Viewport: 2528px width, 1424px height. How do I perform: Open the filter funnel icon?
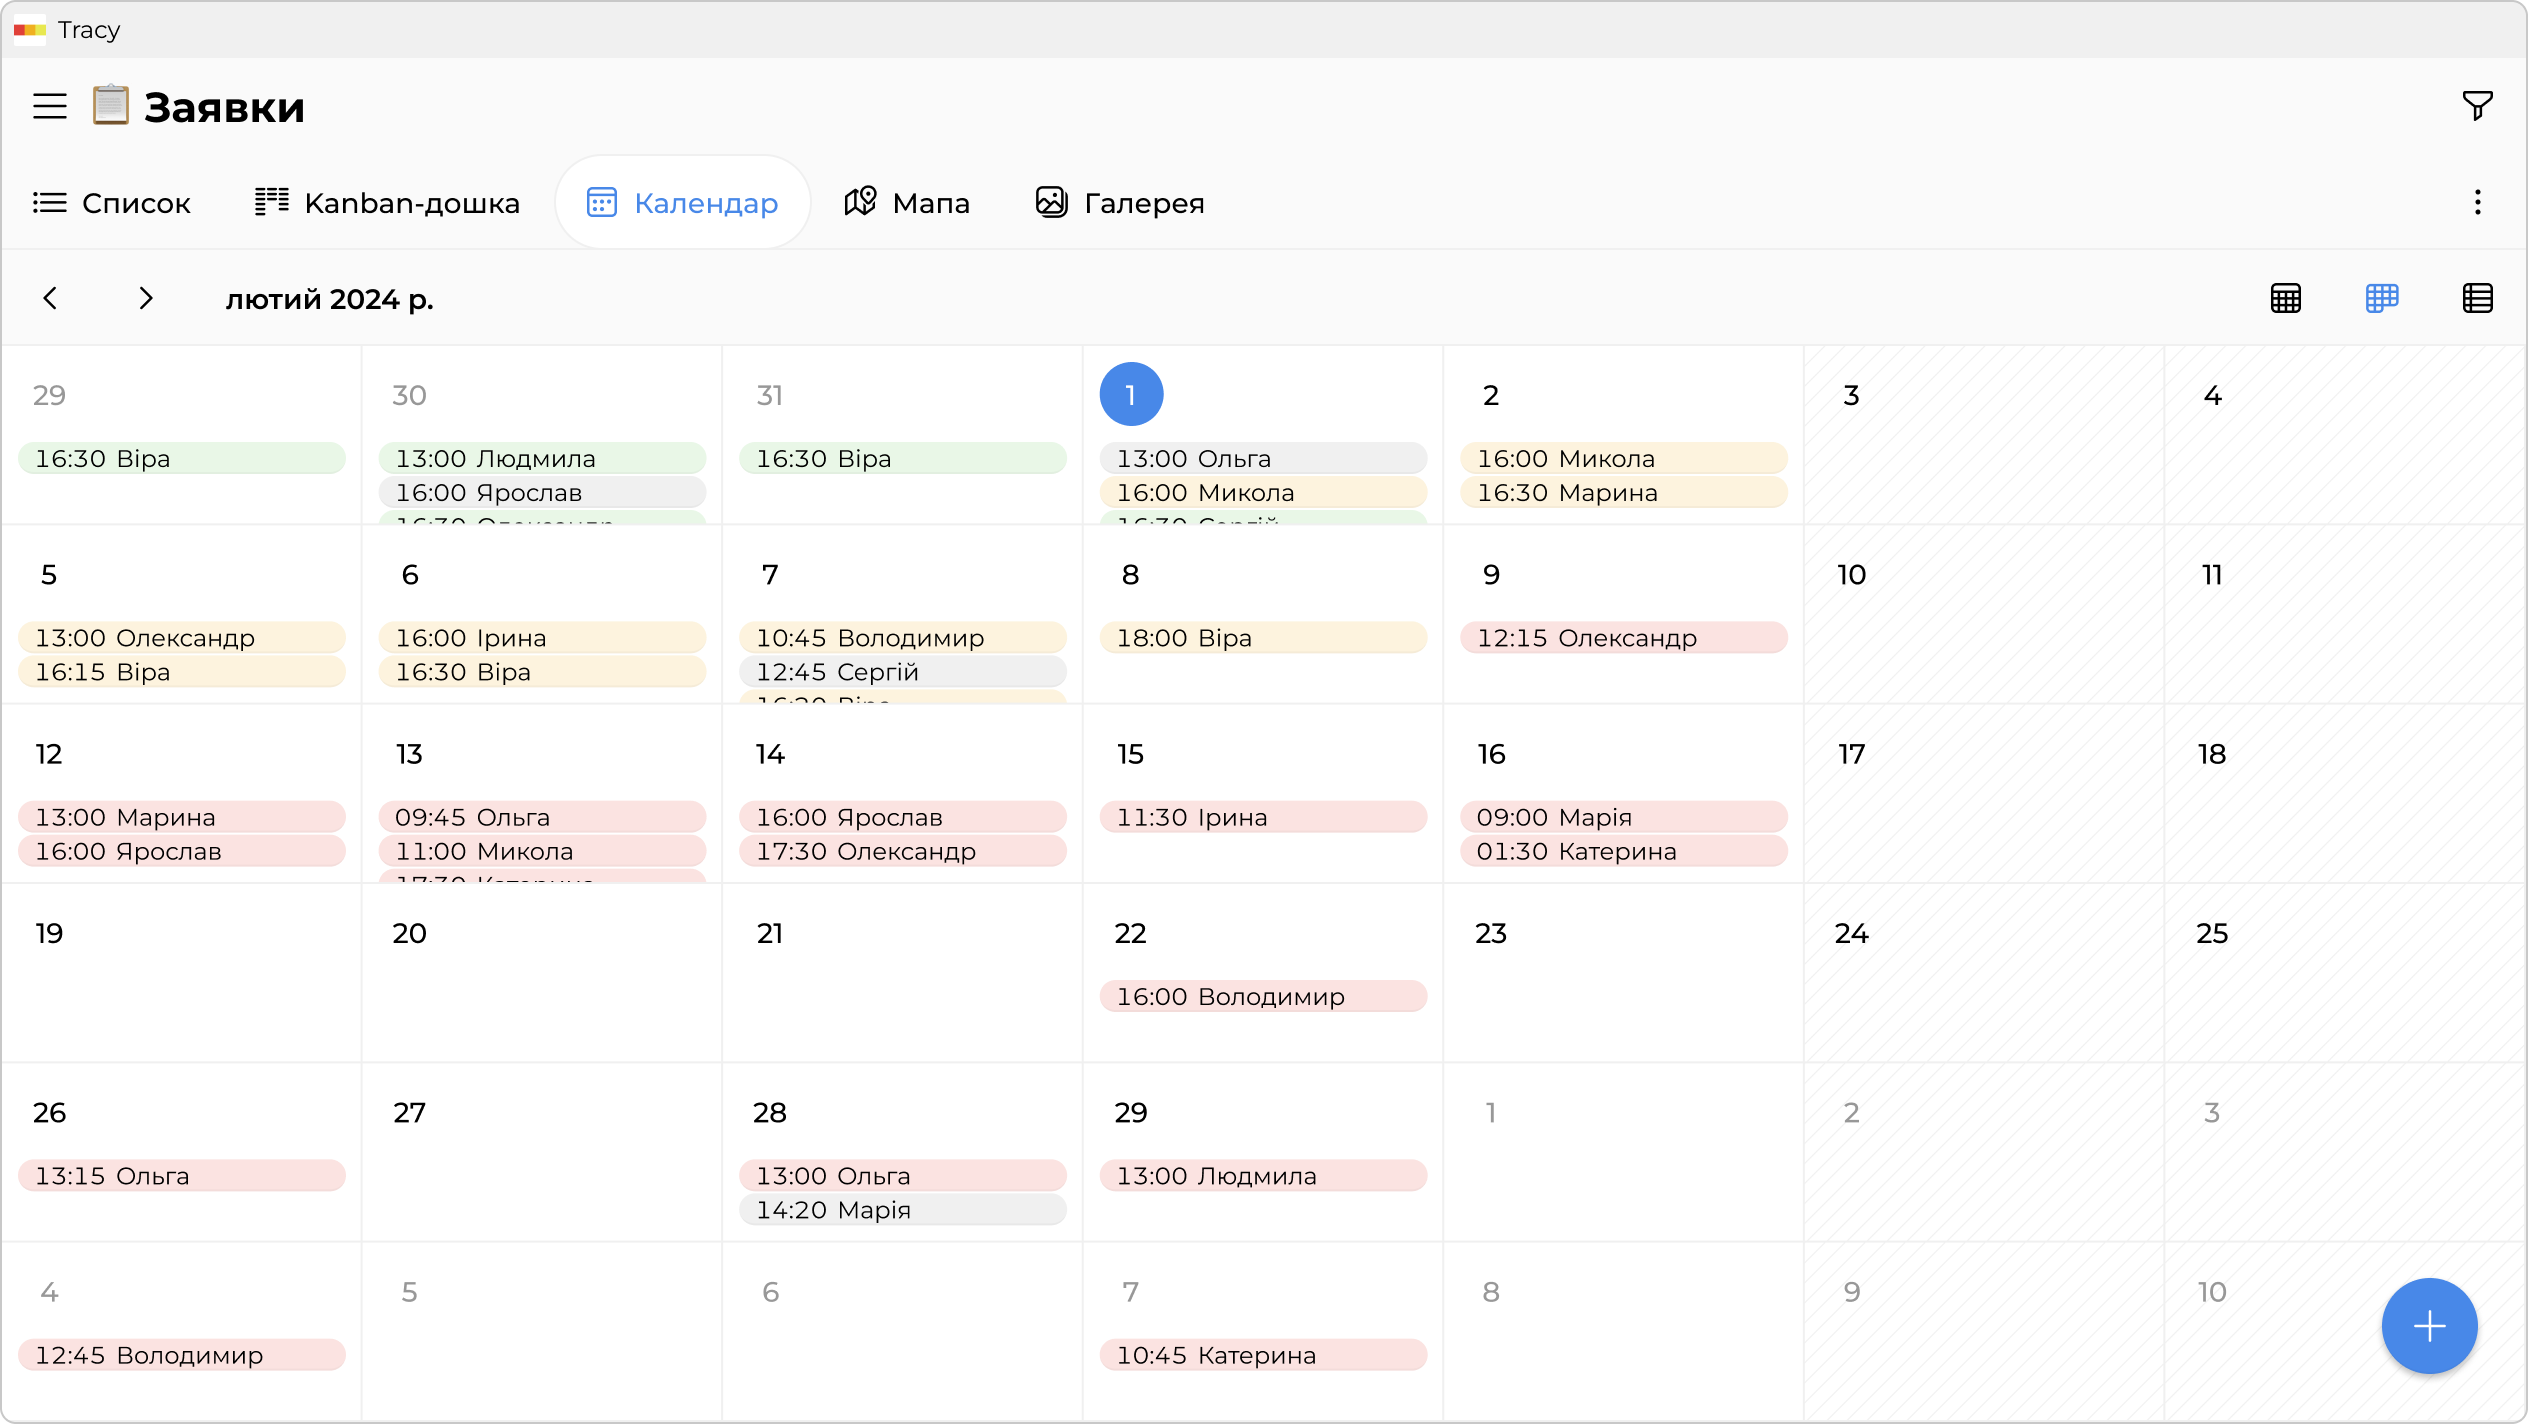coord(2477,105)
